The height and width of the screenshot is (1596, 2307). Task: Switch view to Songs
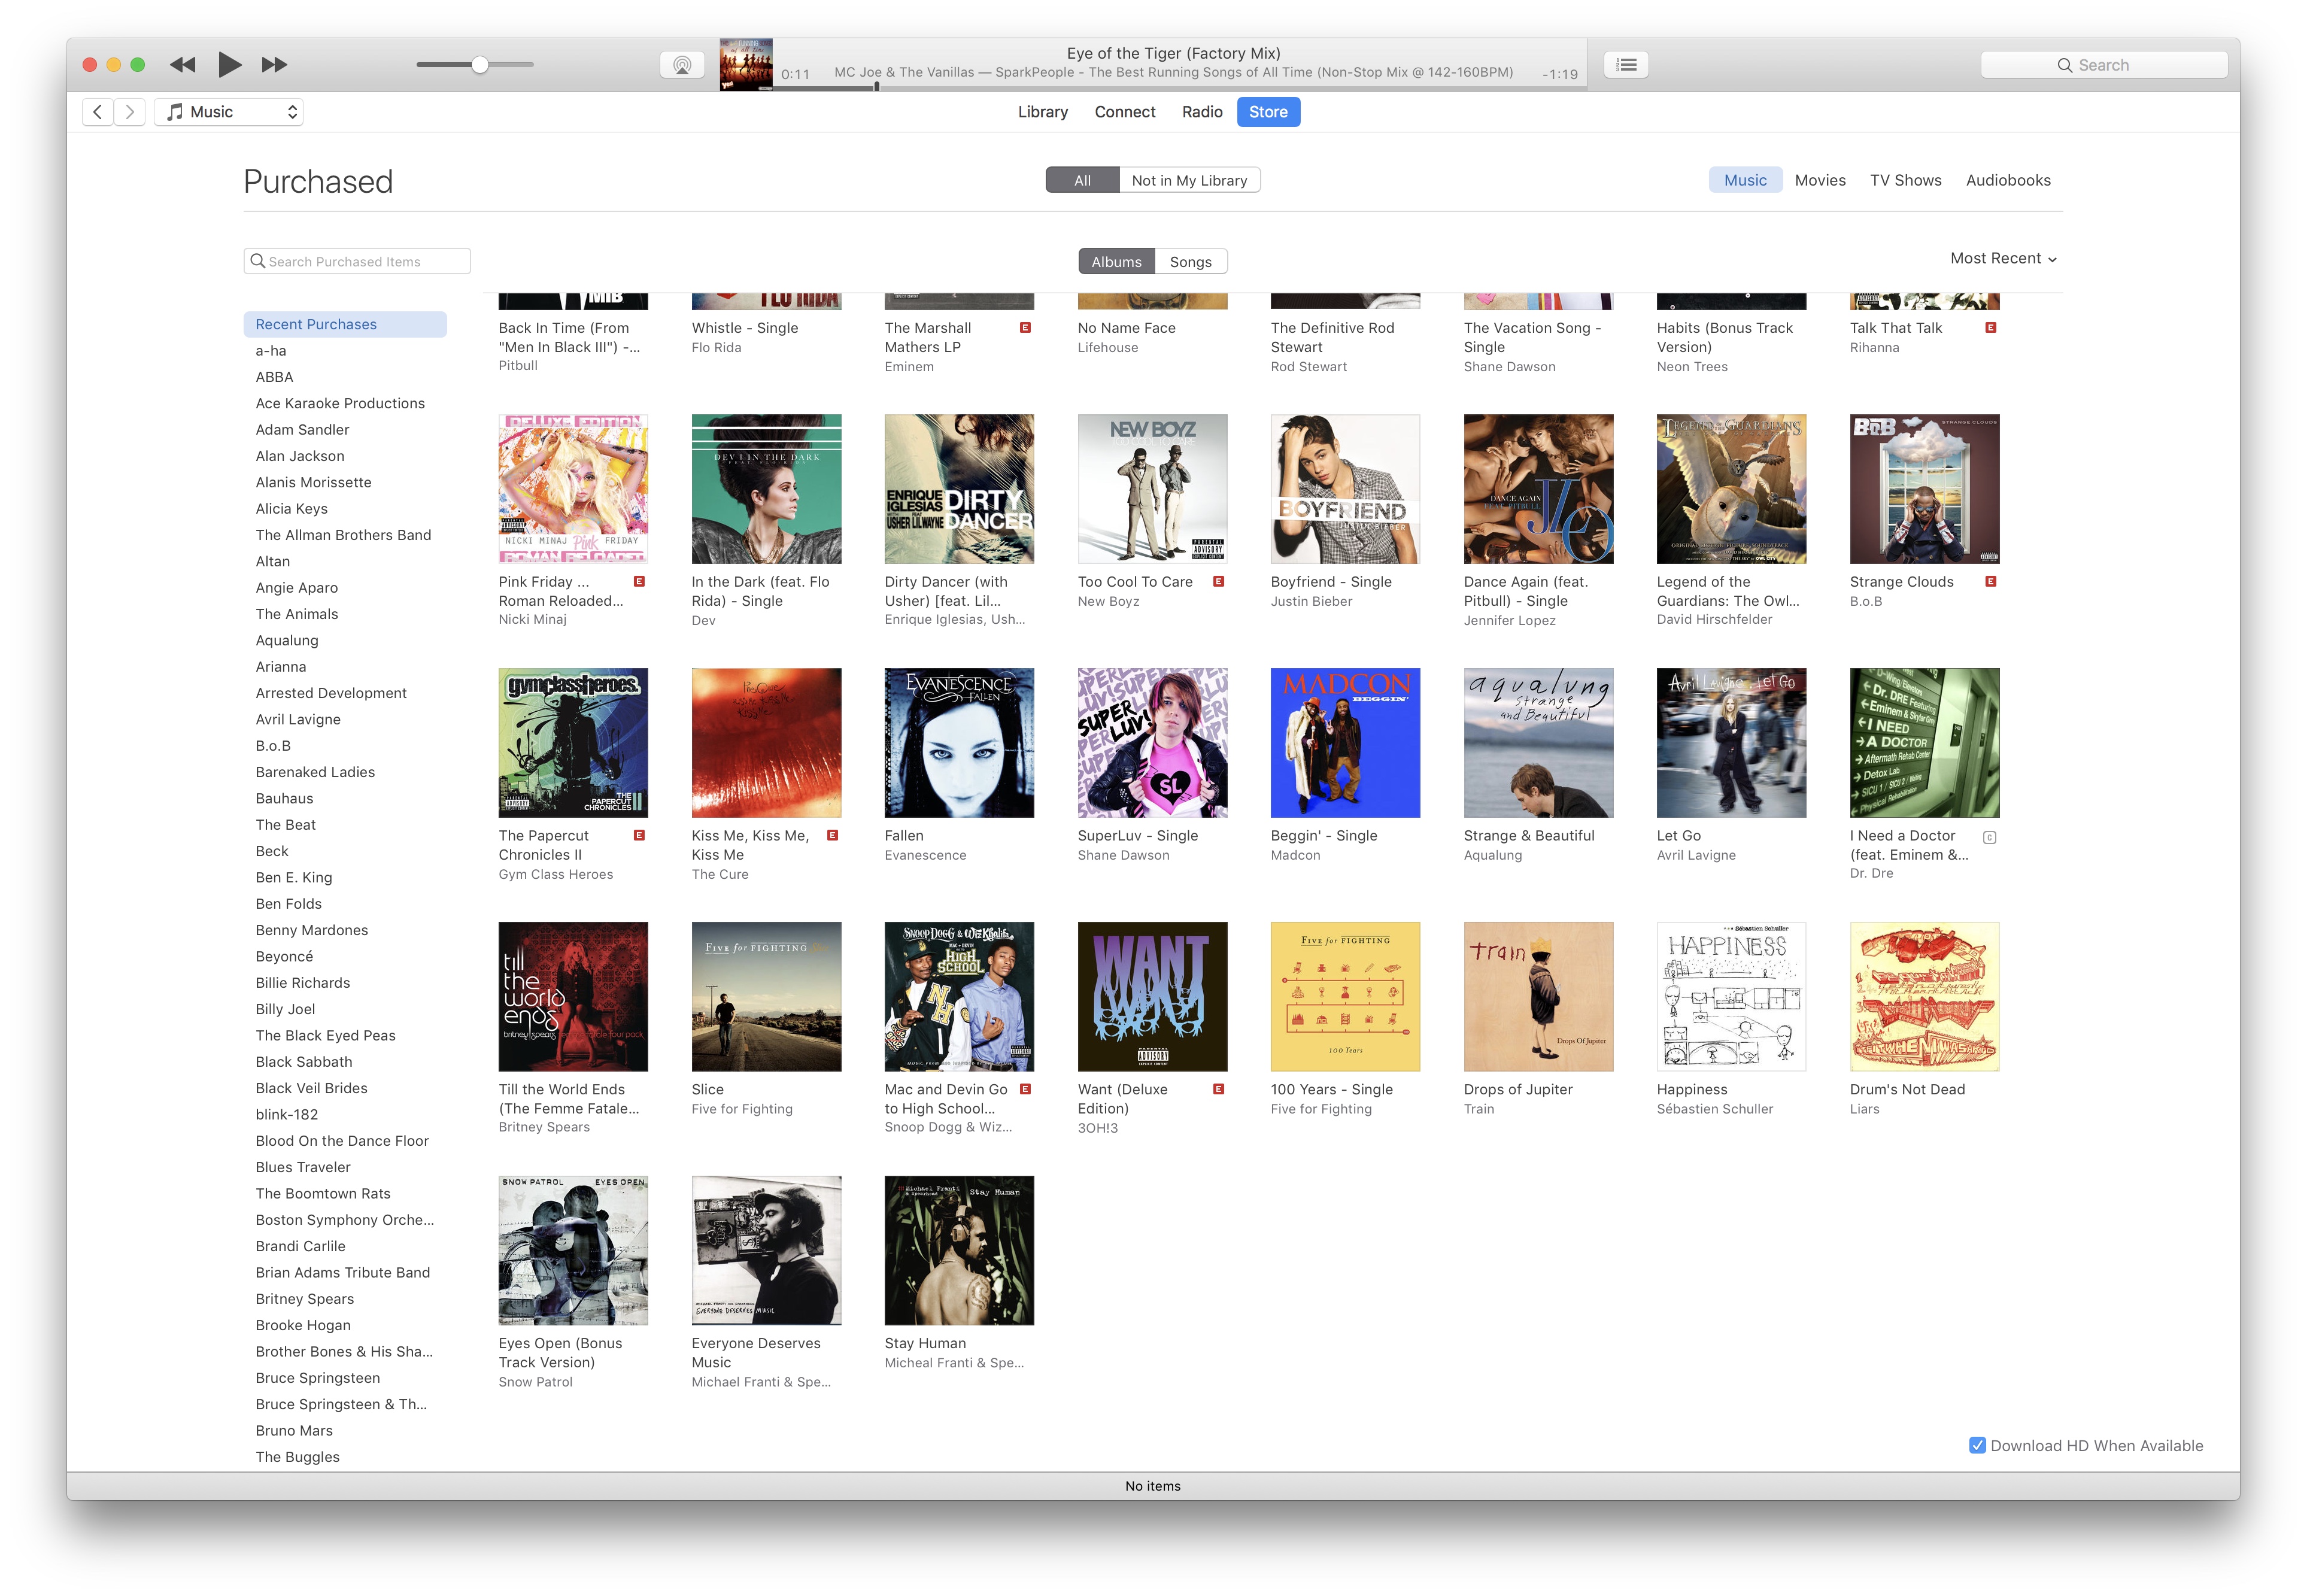[x=1190, y=262]
